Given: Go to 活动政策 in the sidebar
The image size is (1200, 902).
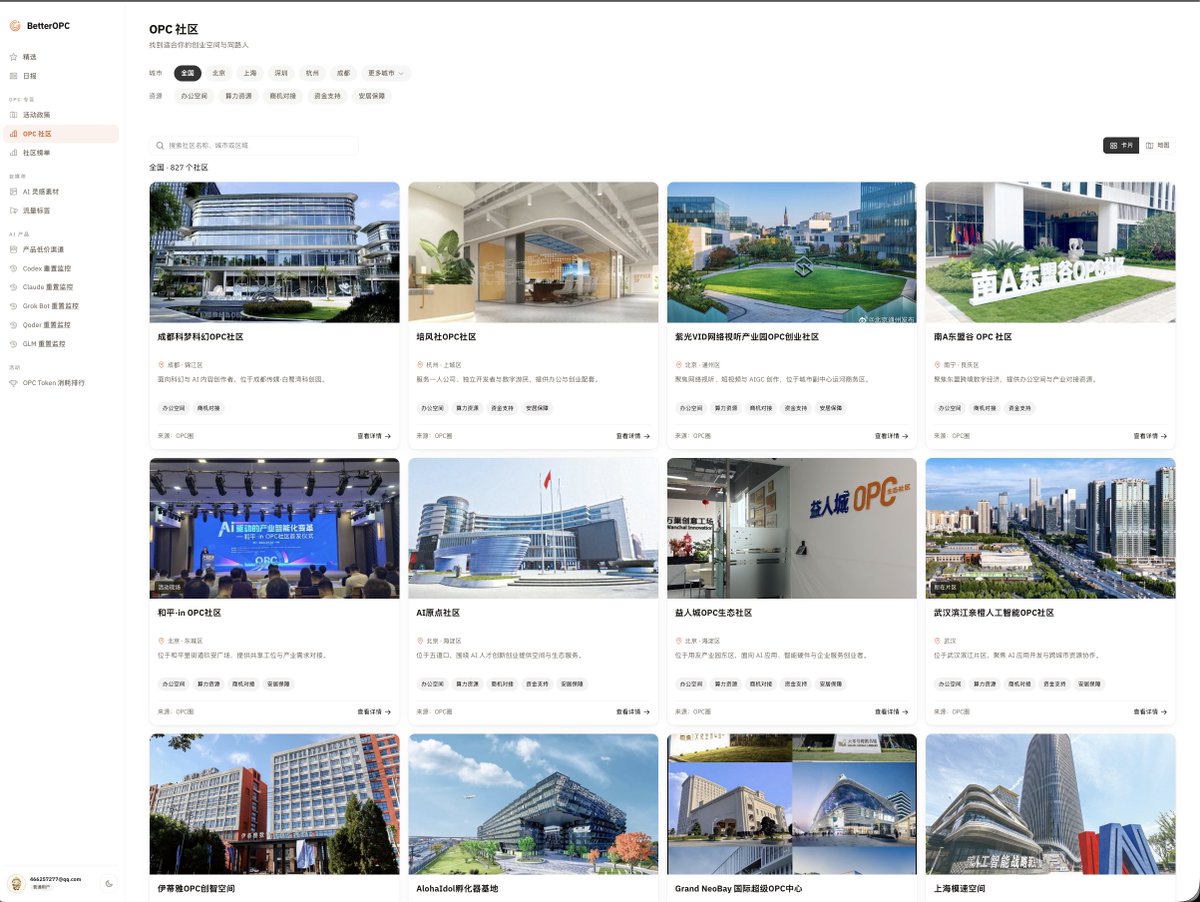Looking at the screenshot, I should coord(62,115).
